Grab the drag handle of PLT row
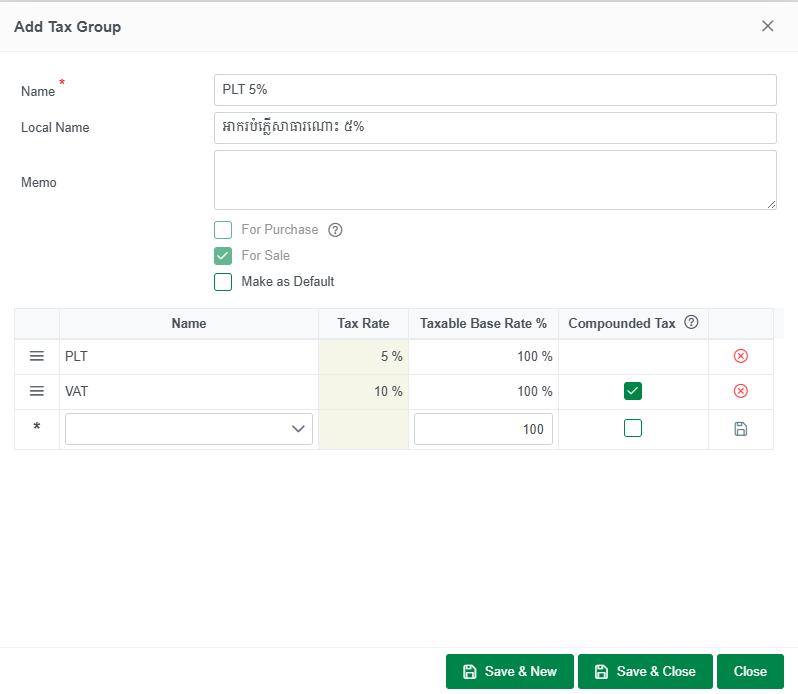Image resolution: width=798 pixels, height=694 pixels. click(37, 356)
